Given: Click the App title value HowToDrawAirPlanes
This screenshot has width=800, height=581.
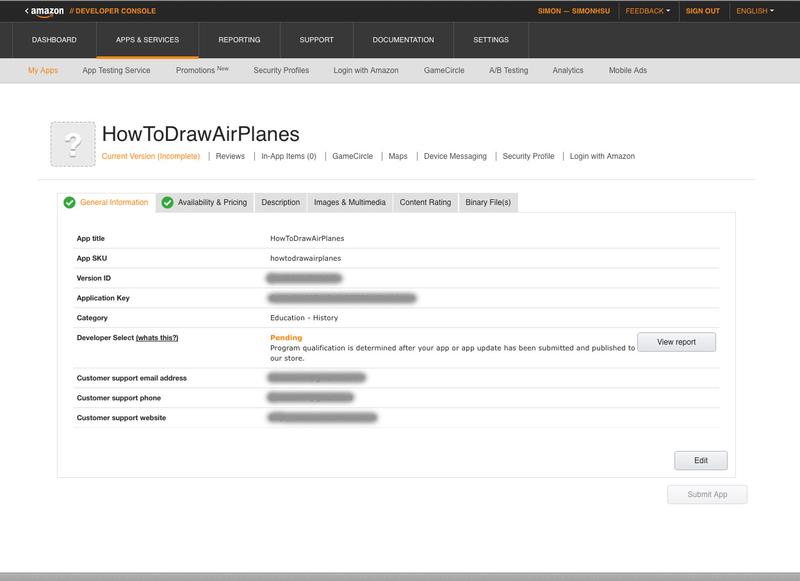Looking at the screenshot, I should click(307, 238).
